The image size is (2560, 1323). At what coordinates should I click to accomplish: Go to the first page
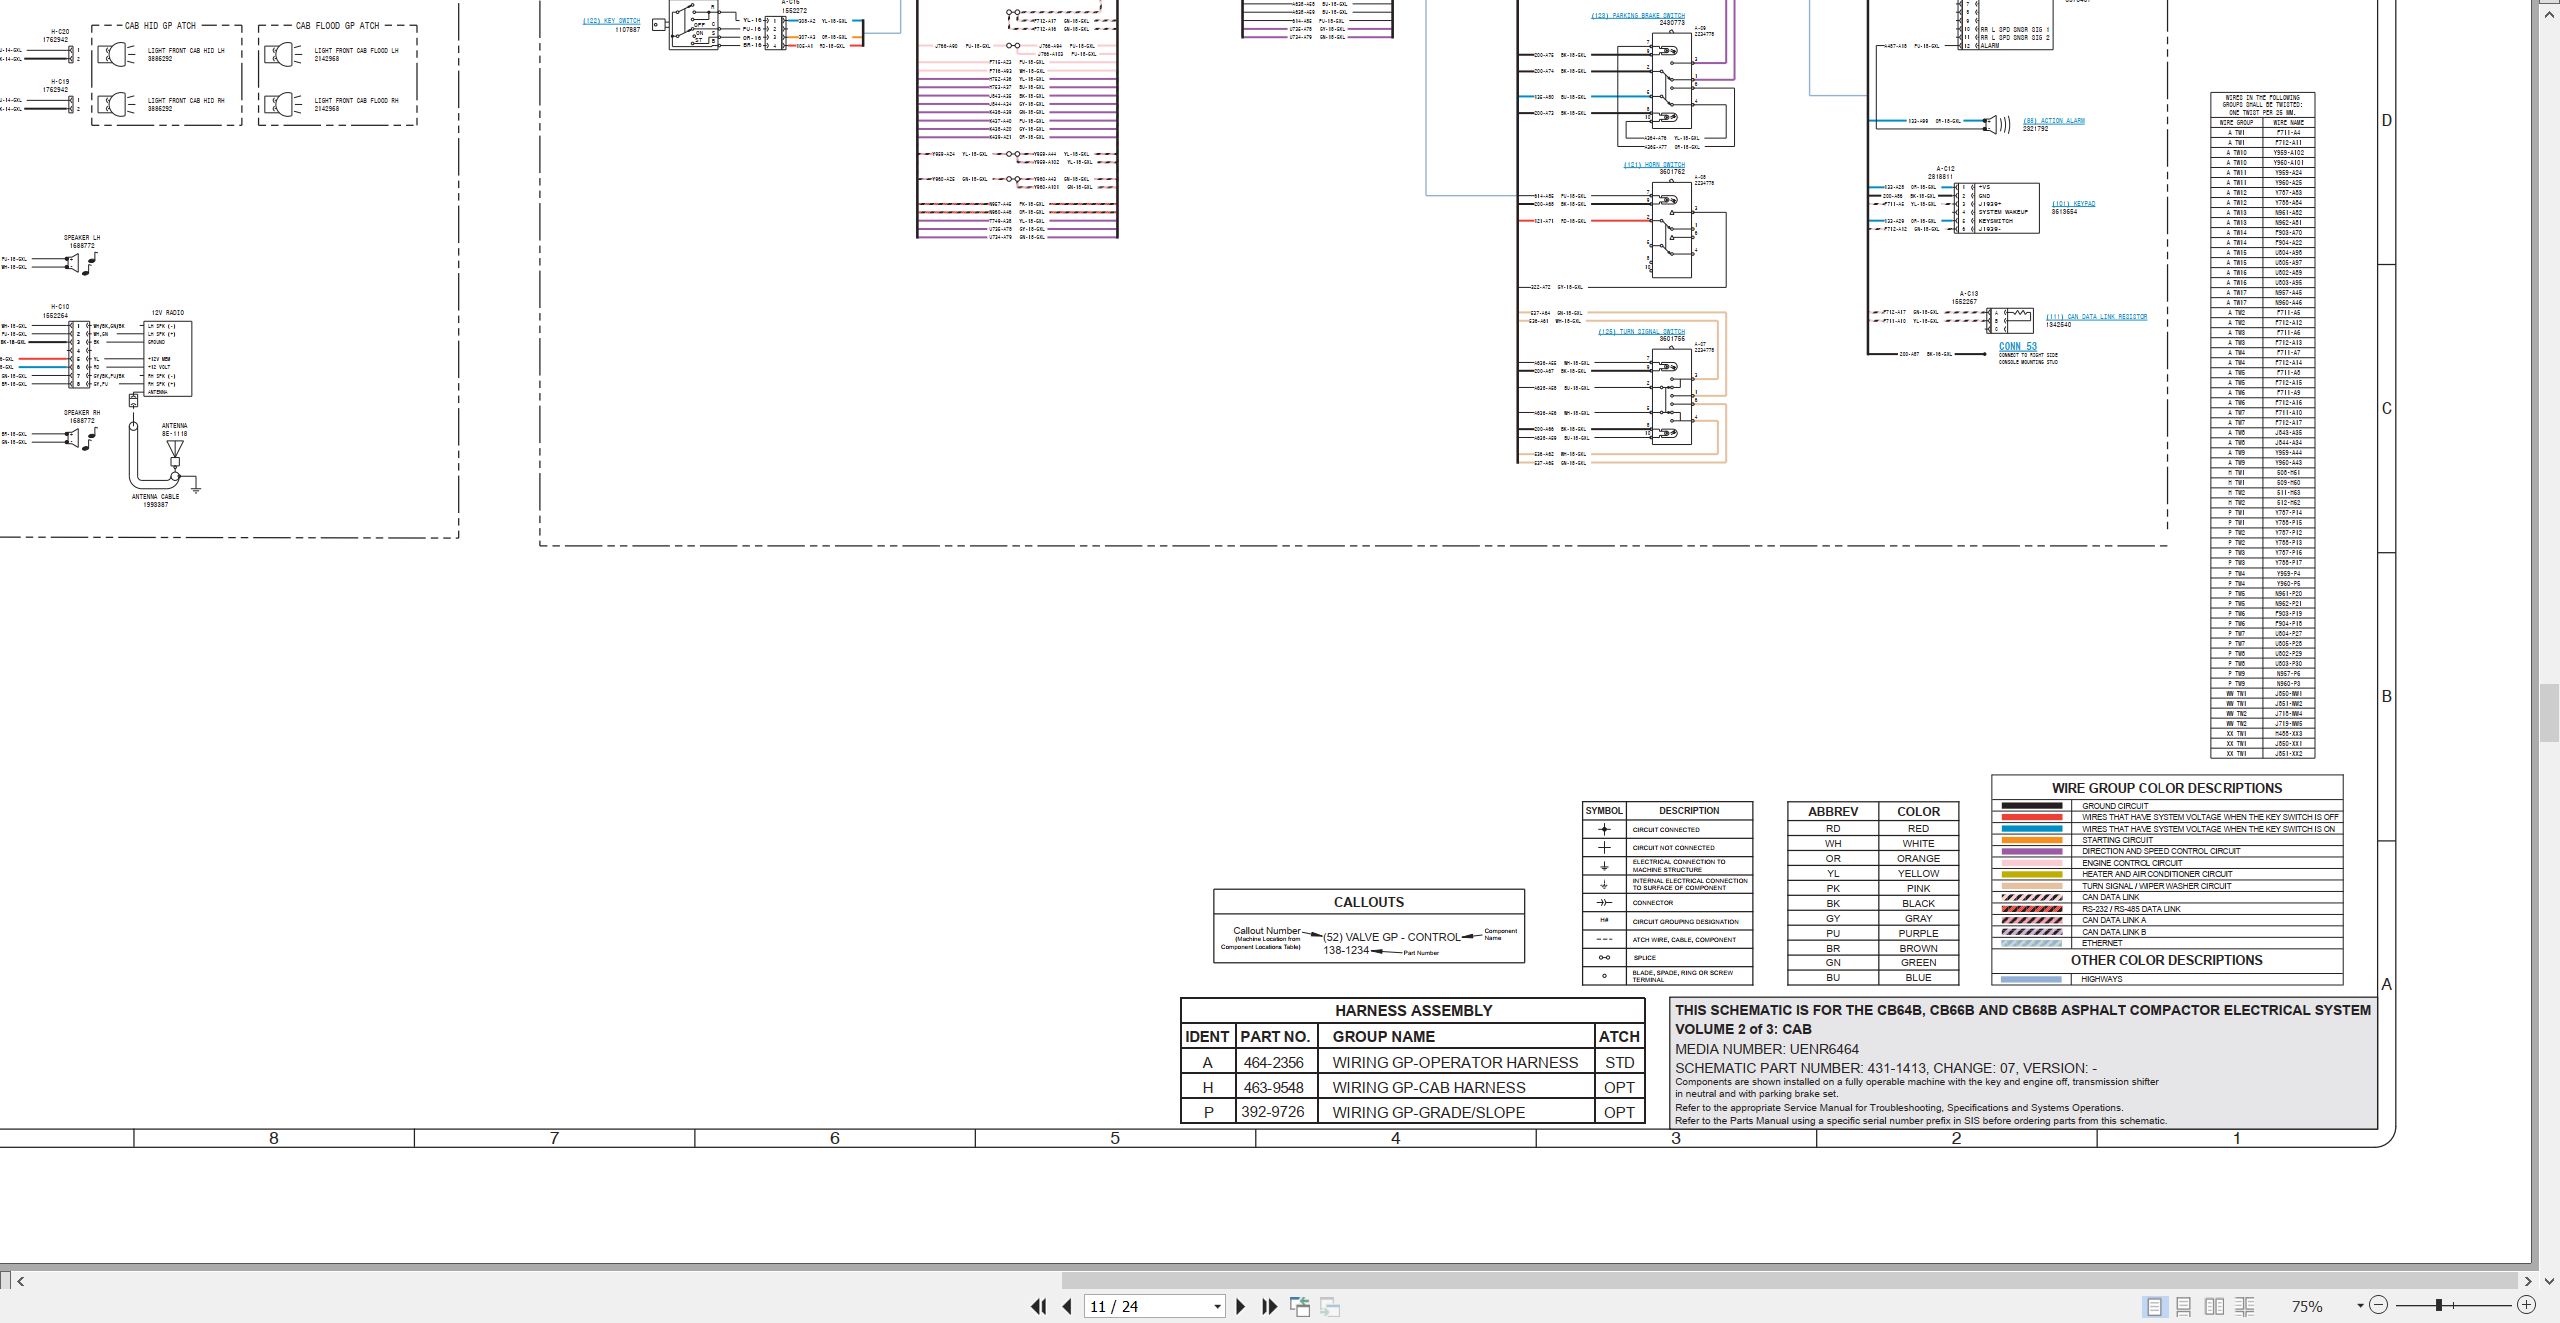click(1038, 1306)
